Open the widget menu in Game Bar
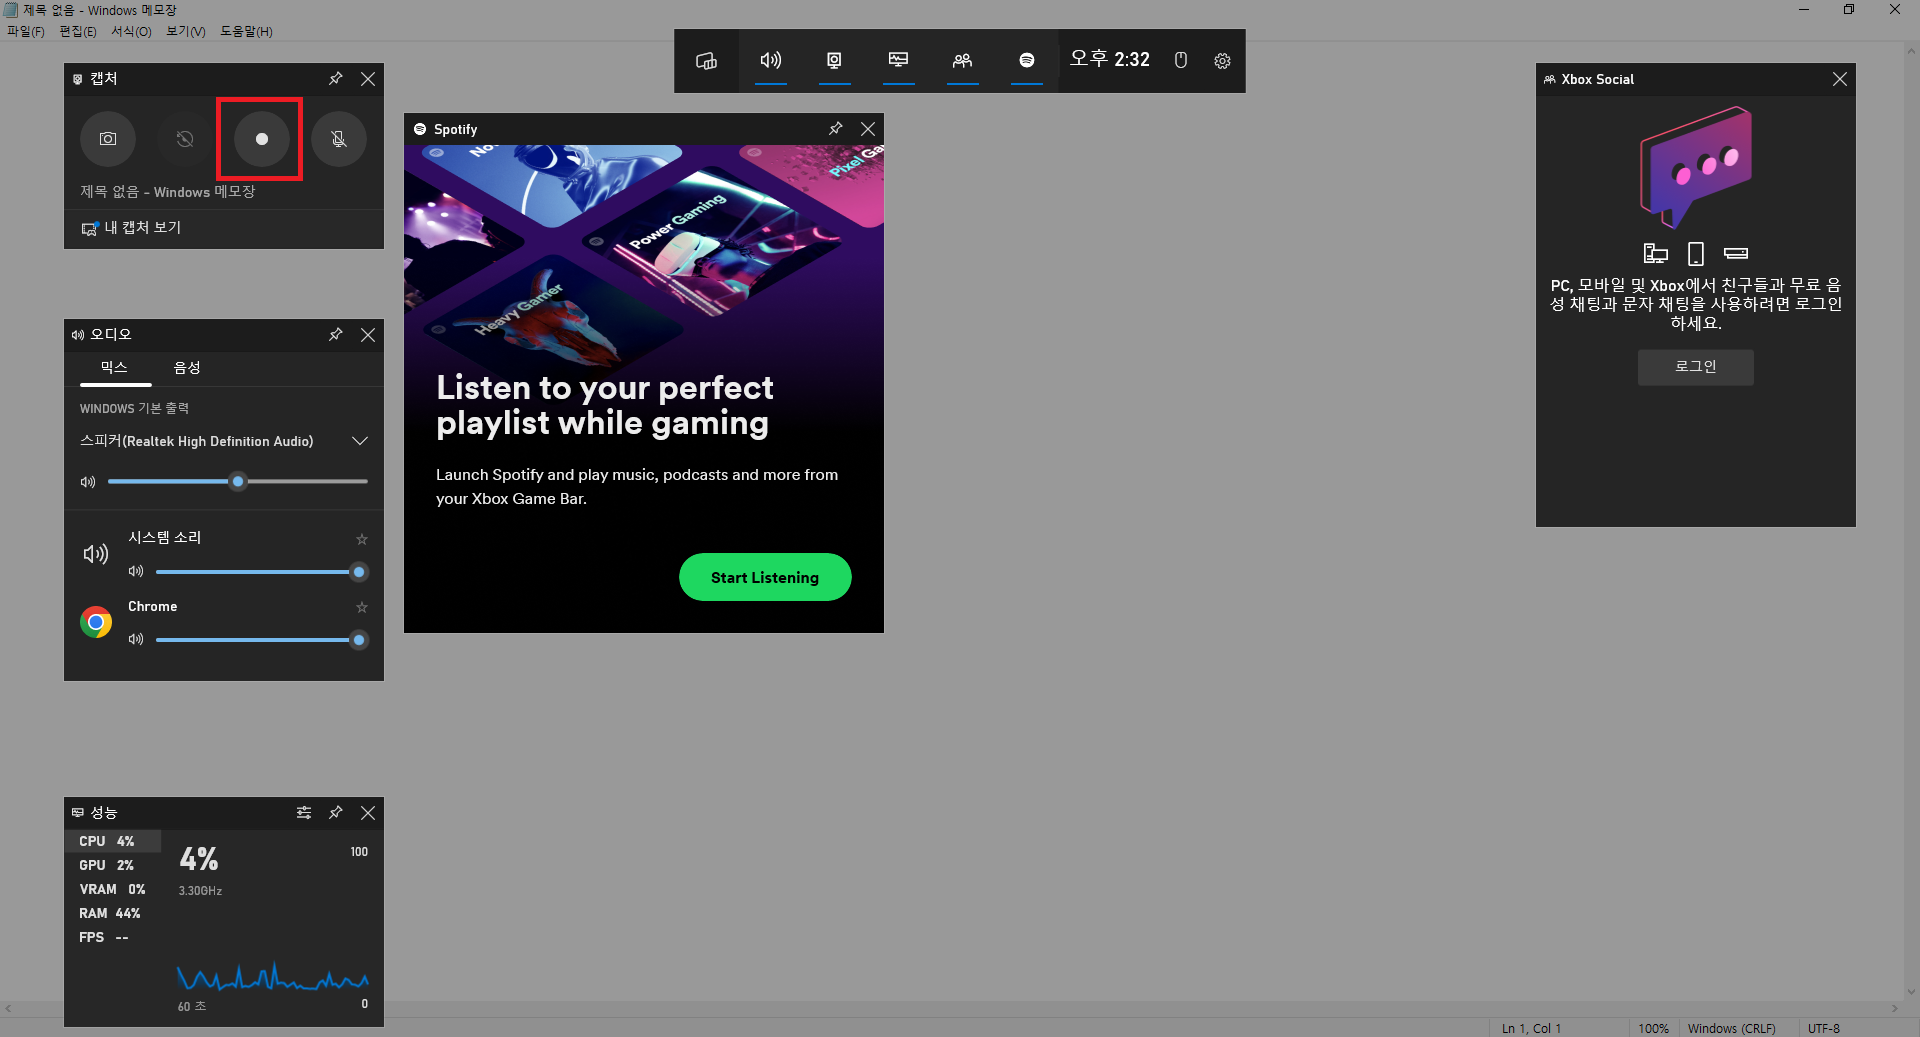This screenshot has width=1920, height=1037. point(706,61)
